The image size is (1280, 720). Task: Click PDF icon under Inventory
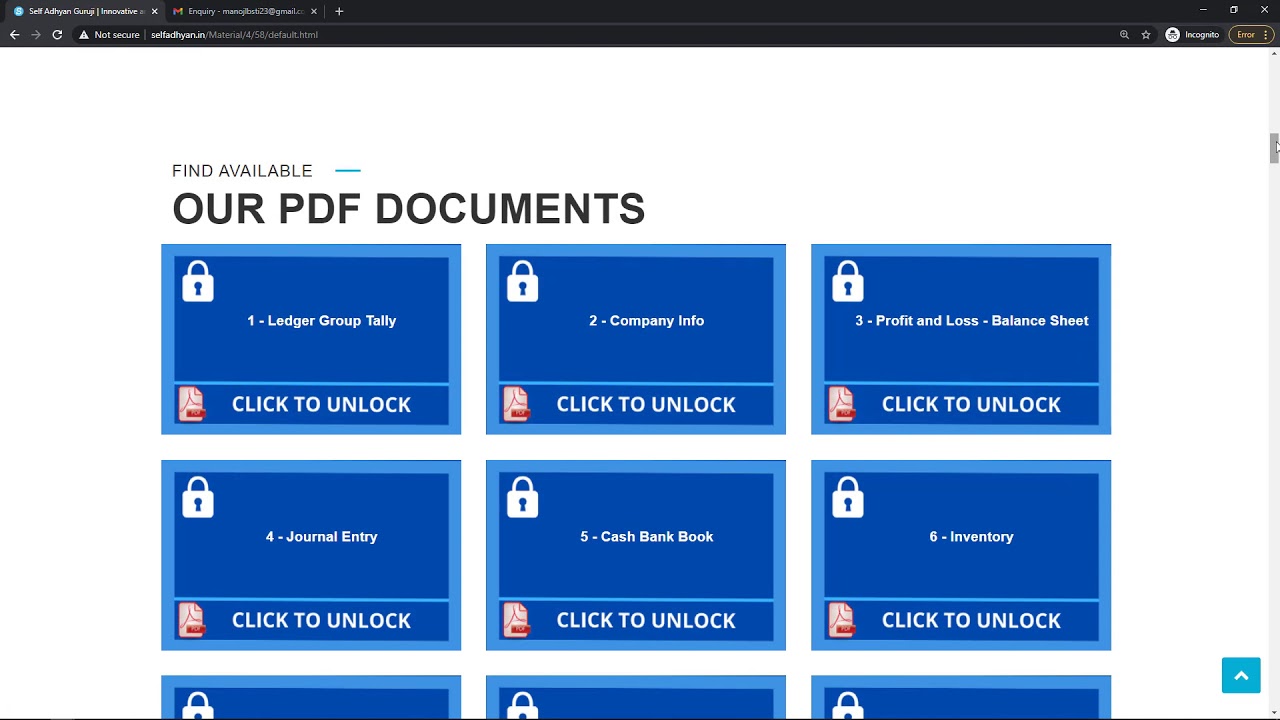click(841, 620)
